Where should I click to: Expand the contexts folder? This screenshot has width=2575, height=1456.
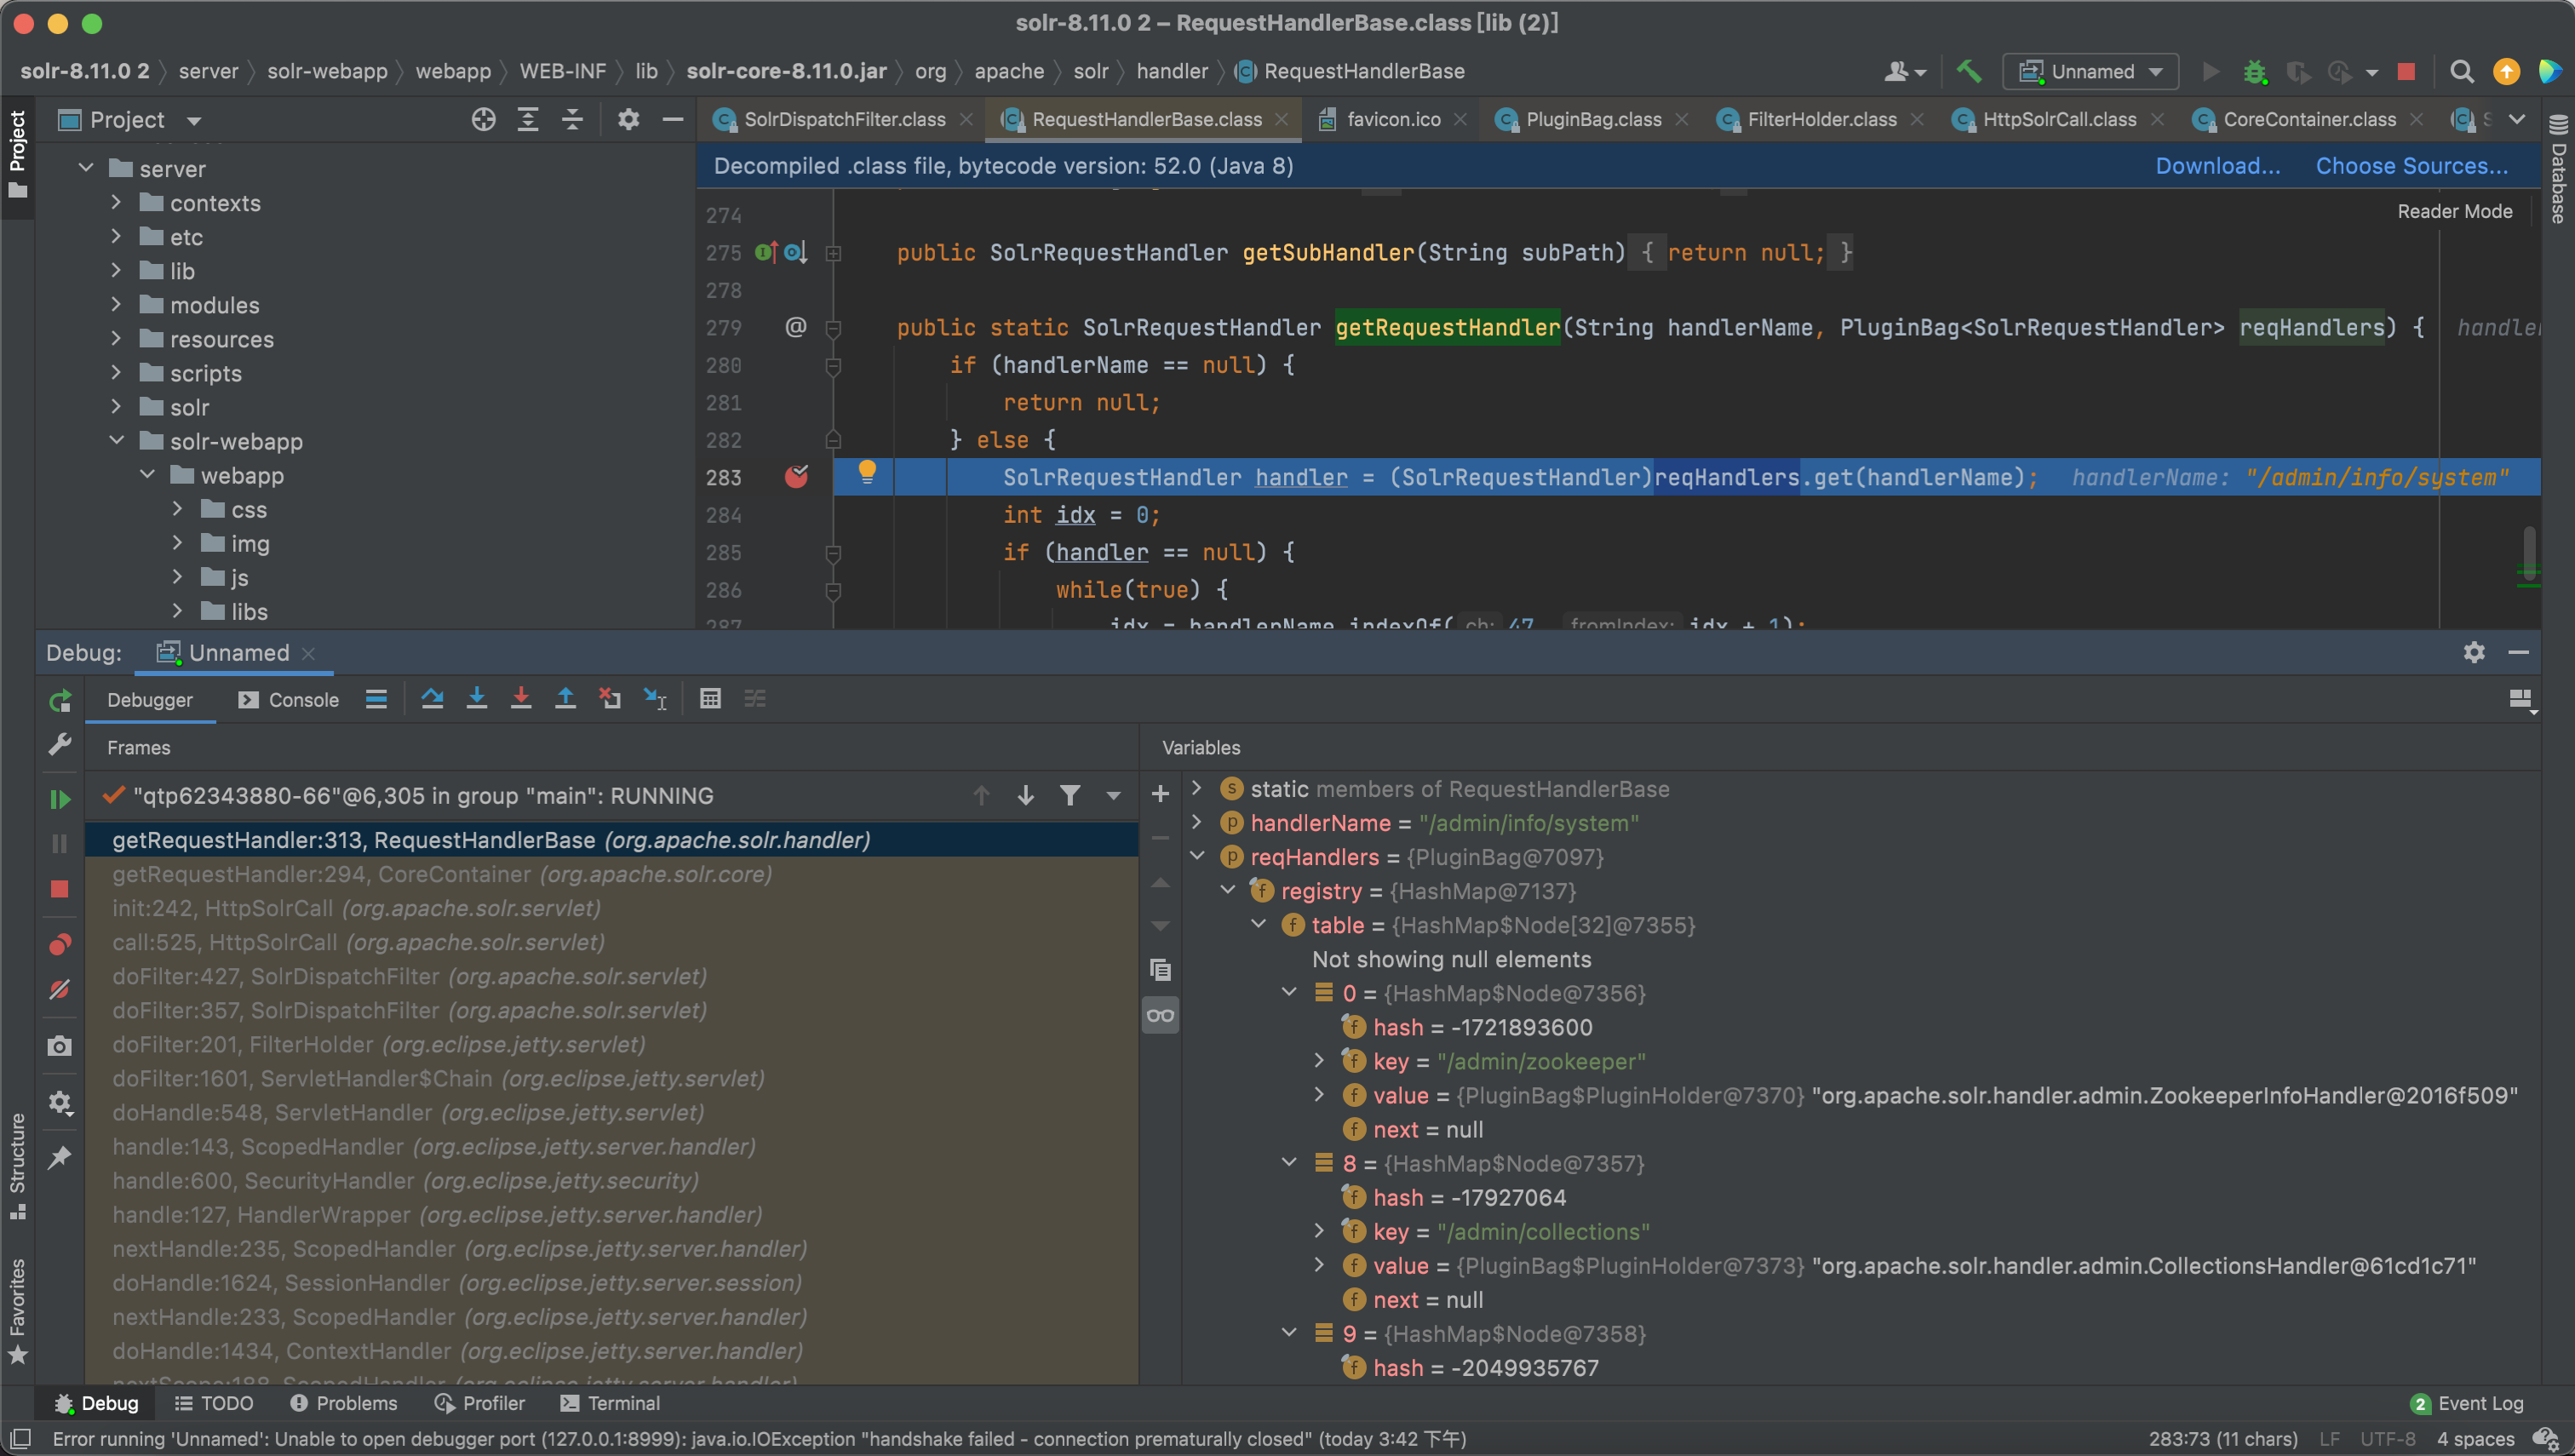(116, 202)
